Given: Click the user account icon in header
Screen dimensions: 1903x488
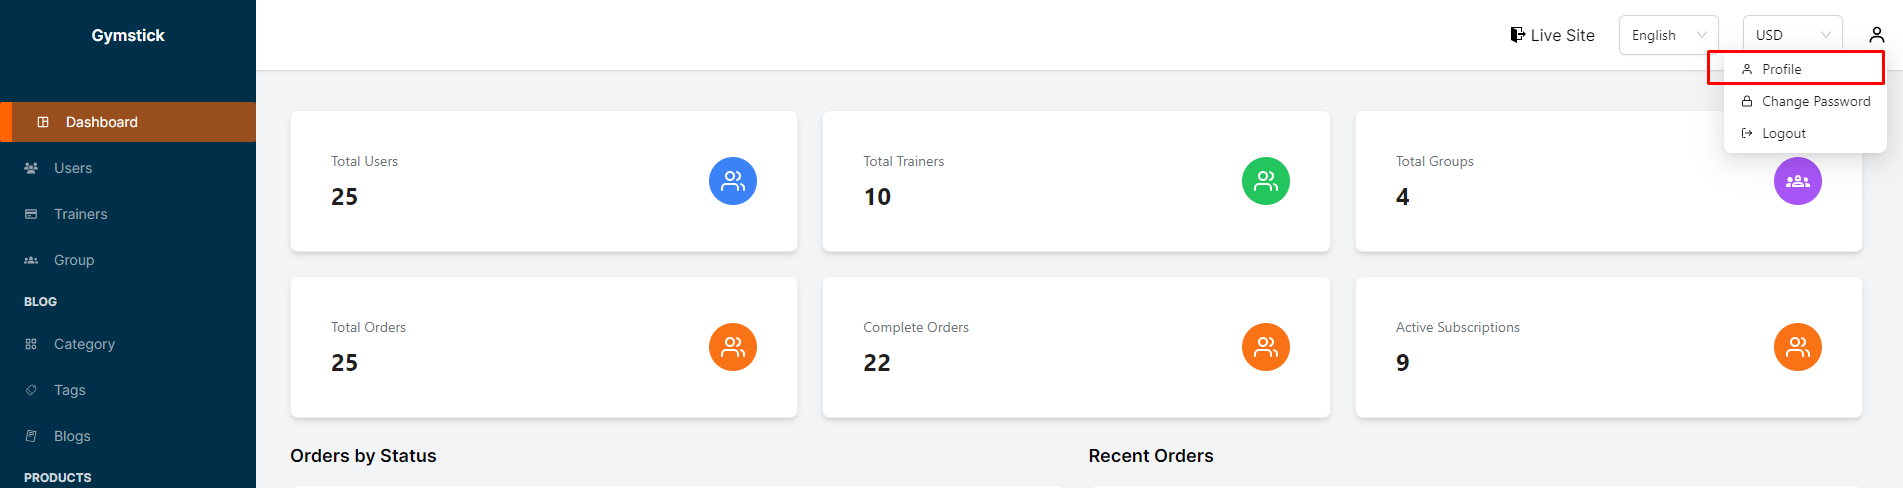Looking at the screenshot, I should 1876,35.
